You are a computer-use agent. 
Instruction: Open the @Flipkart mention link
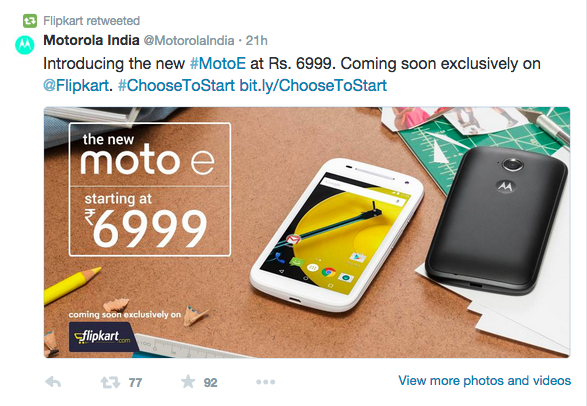pyautogui.click(x=76, y=85)
